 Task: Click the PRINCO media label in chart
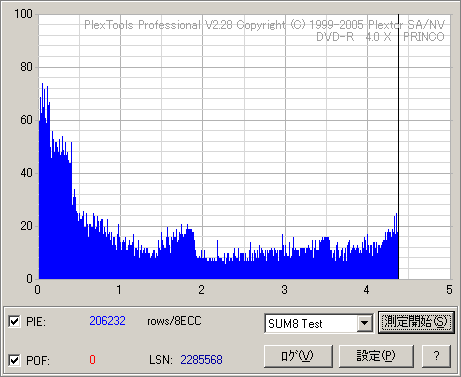tap(424, 37)
